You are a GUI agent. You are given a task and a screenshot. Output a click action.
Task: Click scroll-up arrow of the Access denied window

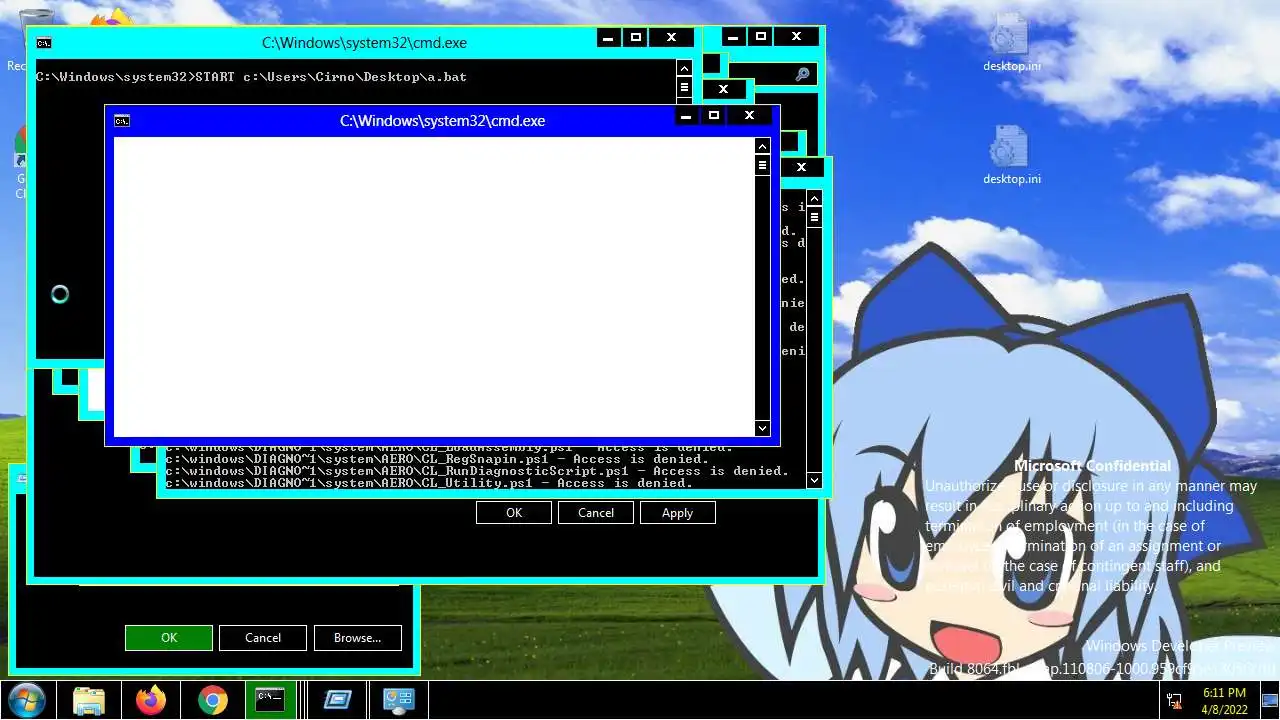[814, 198]
